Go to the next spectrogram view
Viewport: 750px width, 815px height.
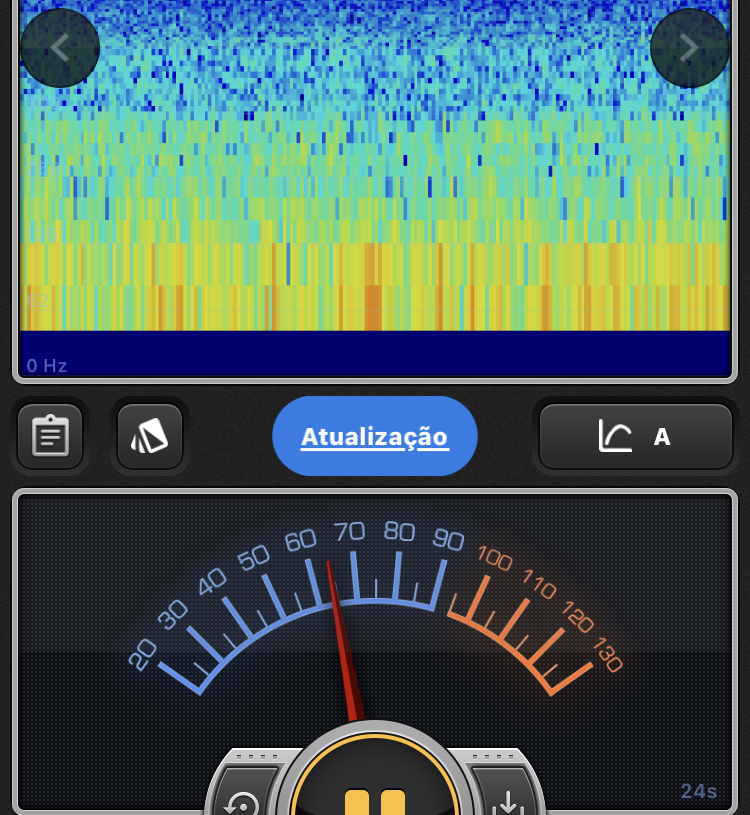tap(690, 48)
